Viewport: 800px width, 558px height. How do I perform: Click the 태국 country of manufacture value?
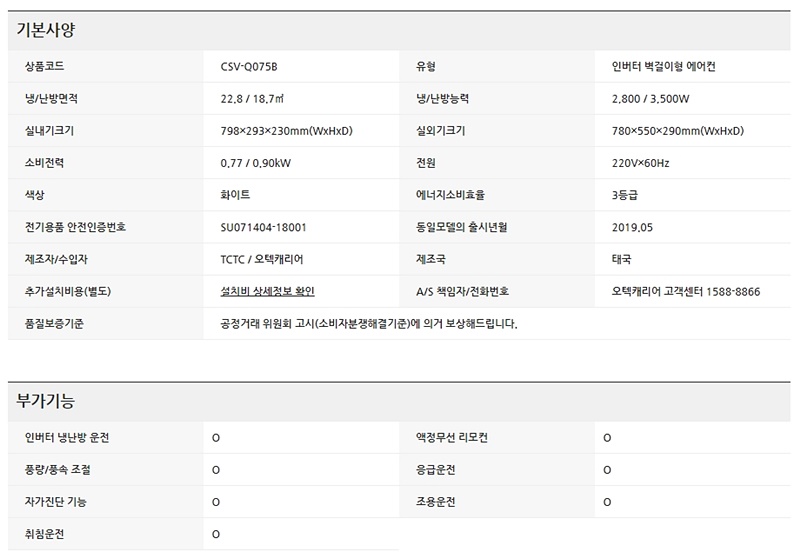pyautogui.click(x=621, y=259)
